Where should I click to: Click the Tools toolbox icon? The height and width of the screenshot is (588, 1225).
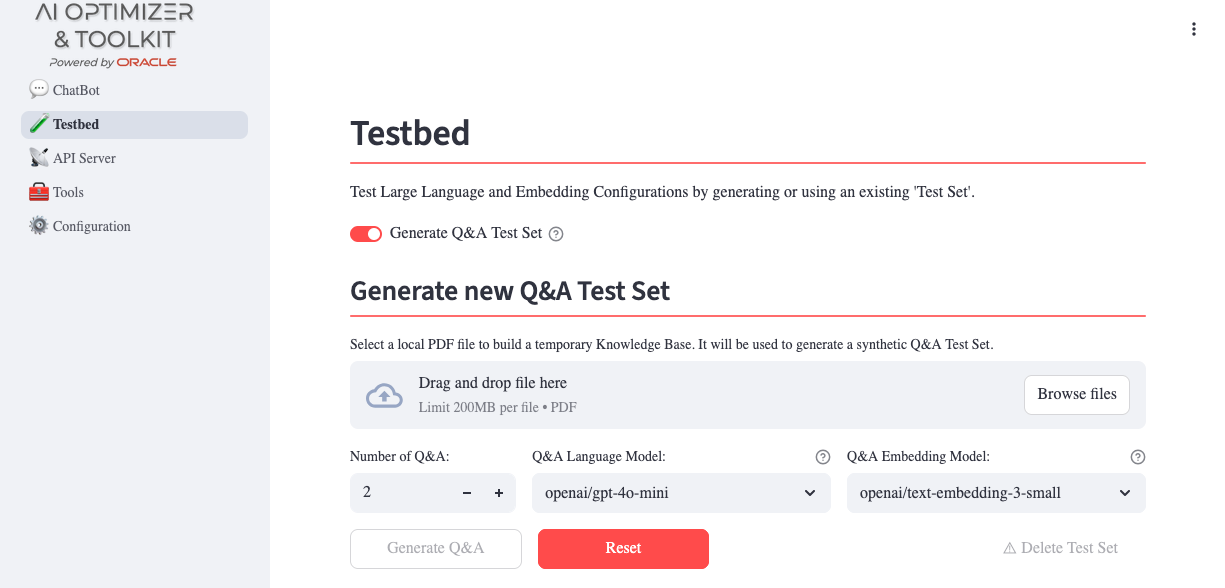[39, 192]
